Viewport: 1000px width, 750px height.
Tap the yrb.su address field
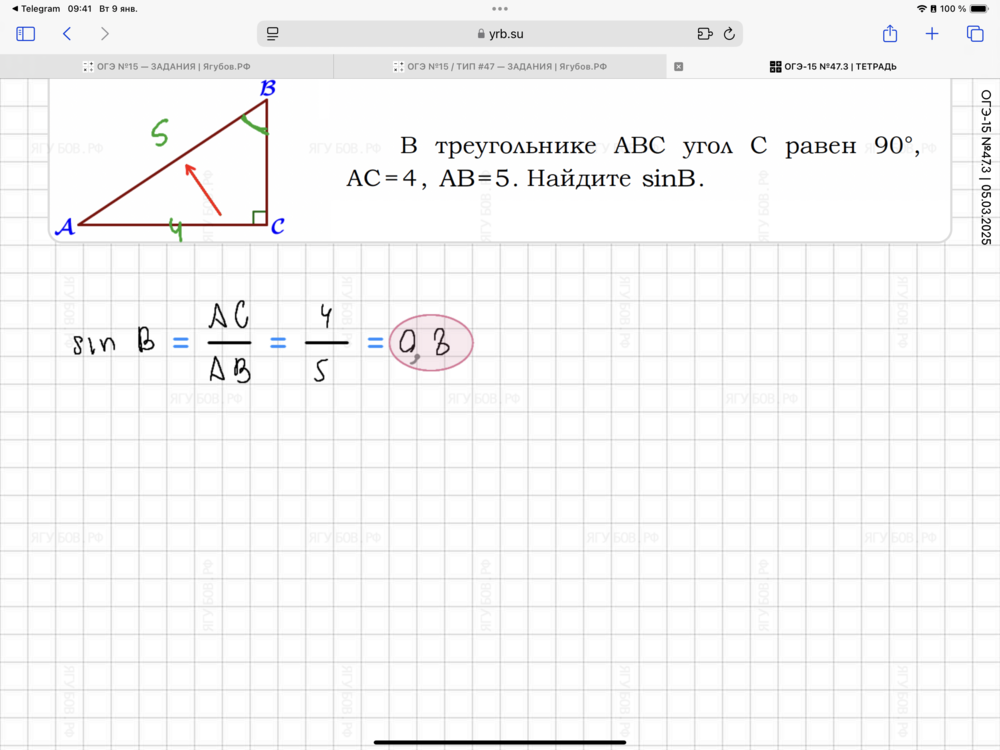coord(500,34)
